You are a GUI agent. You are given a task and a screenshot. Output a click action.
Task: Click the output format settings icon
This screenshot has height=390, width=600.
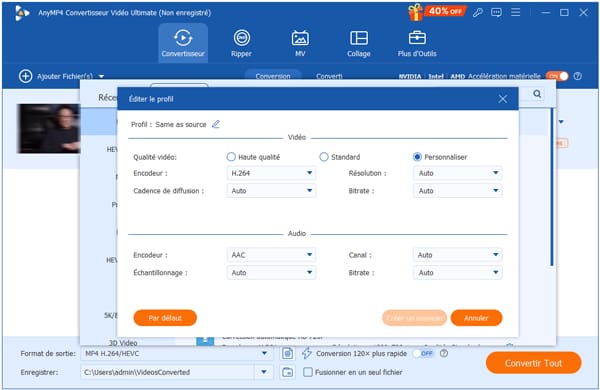click(287, 354)
